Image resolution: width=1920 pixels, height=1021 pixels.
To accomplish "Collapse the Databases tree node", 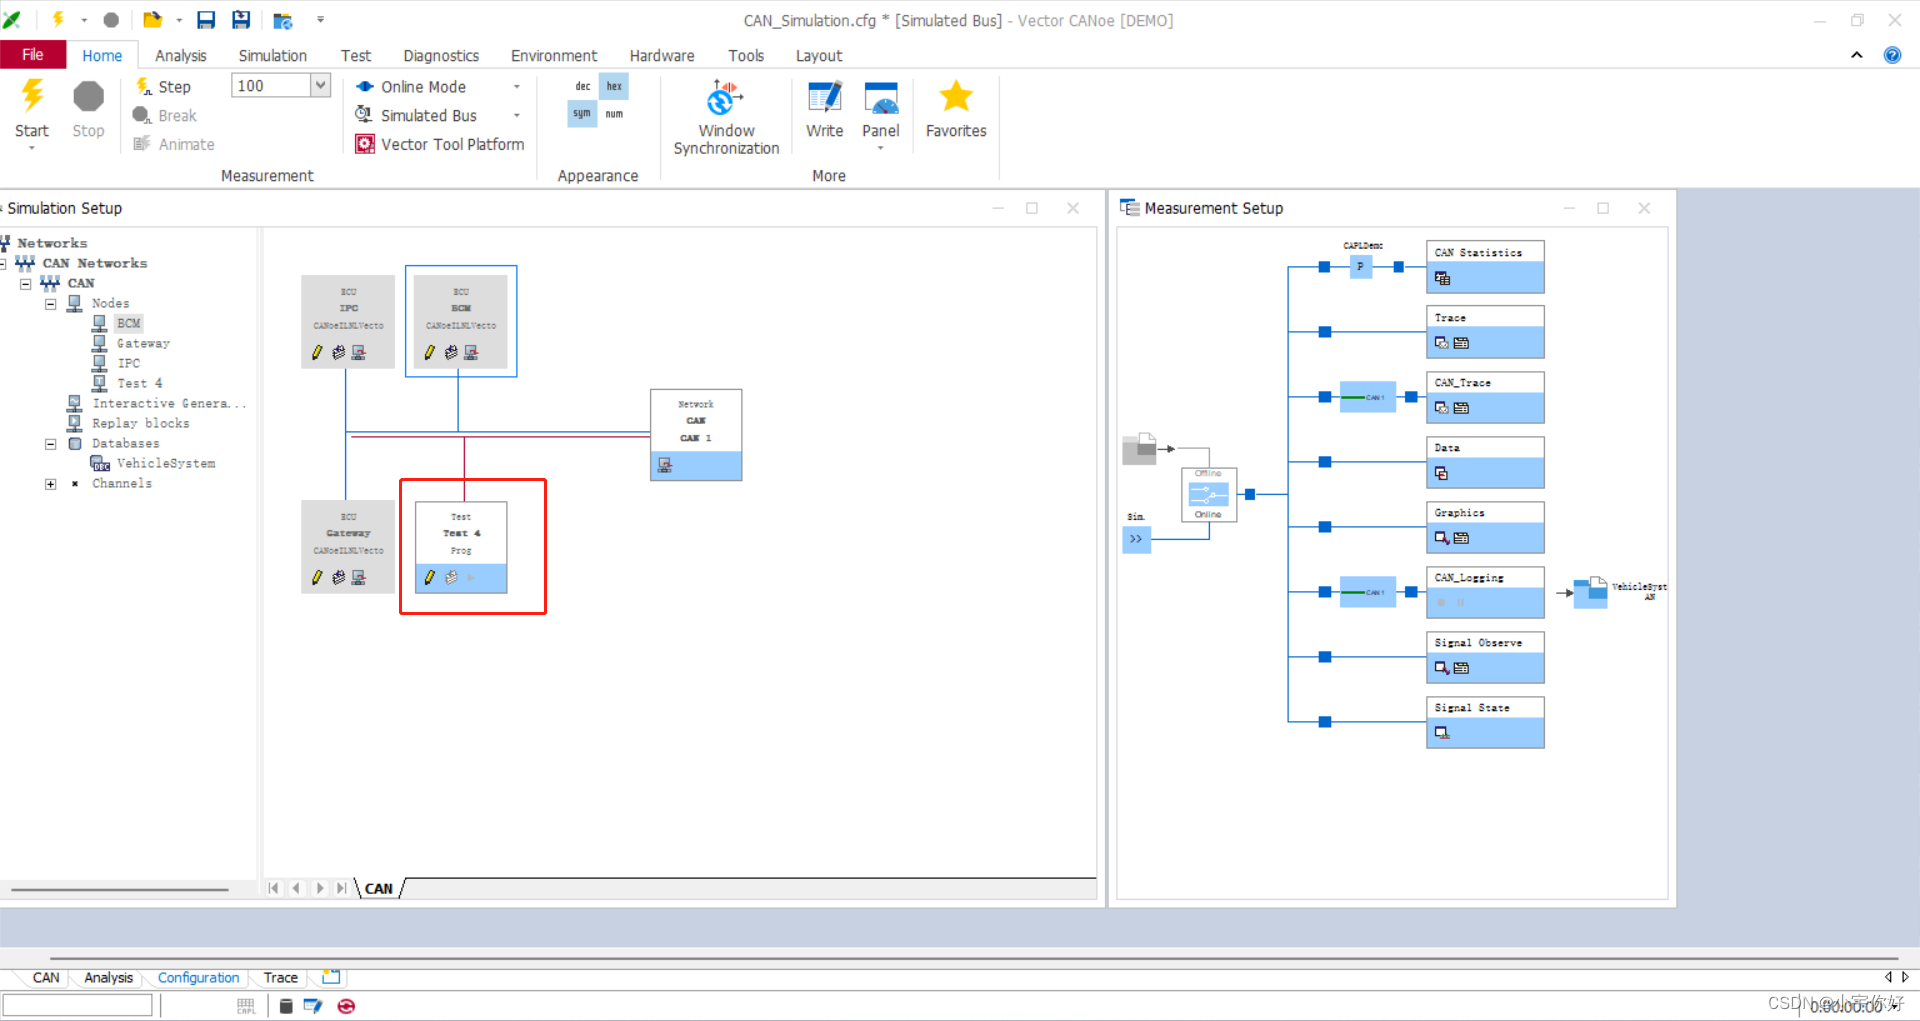I will click(x=50, y=444).
